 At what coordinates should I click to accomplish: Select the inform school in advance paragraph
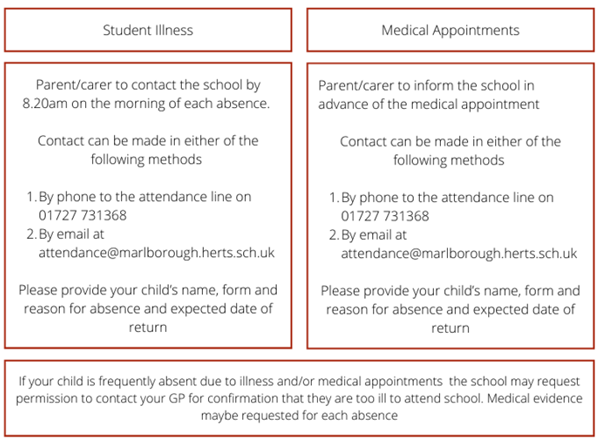pos(429,95)
